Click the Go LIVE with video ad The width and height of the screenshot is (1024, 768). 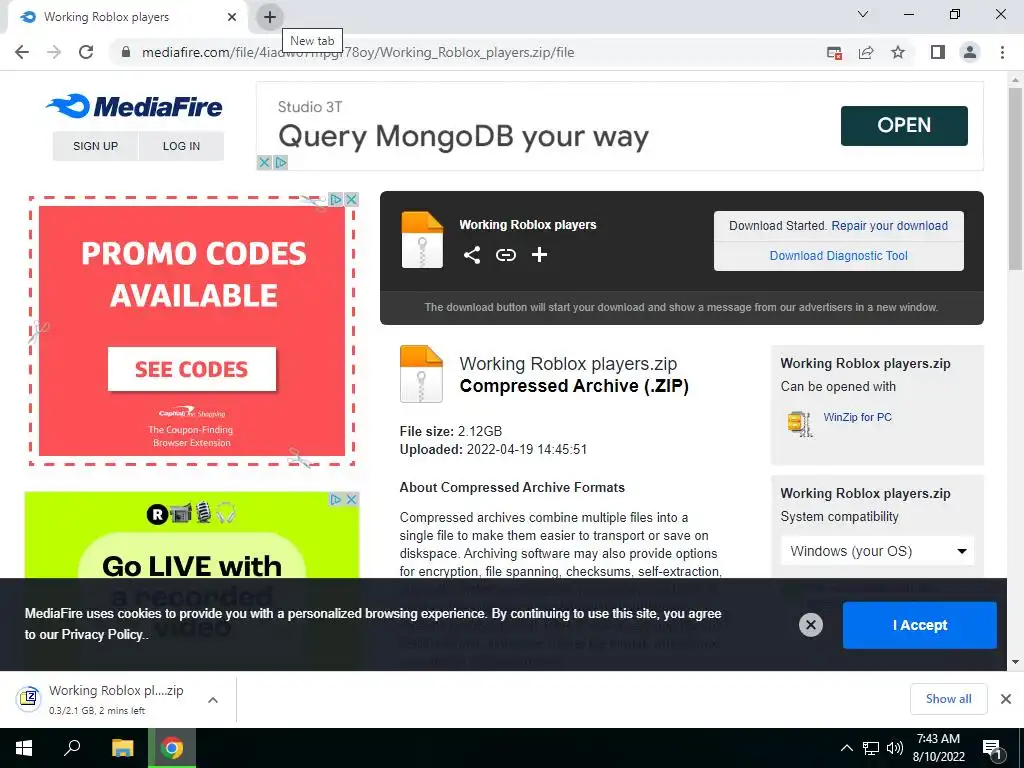coord(191,536)
